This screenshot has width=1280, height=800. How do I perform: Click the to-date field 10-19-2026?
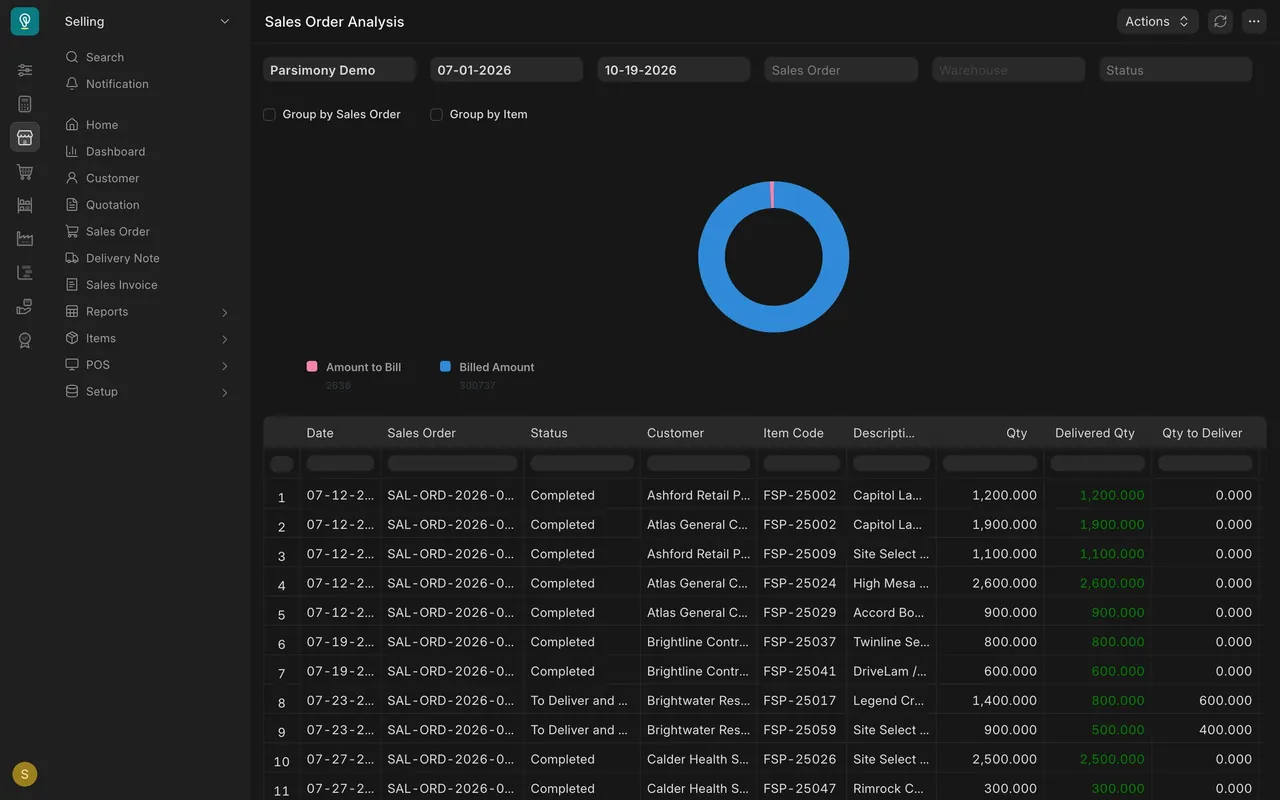[x=674, y=70]
